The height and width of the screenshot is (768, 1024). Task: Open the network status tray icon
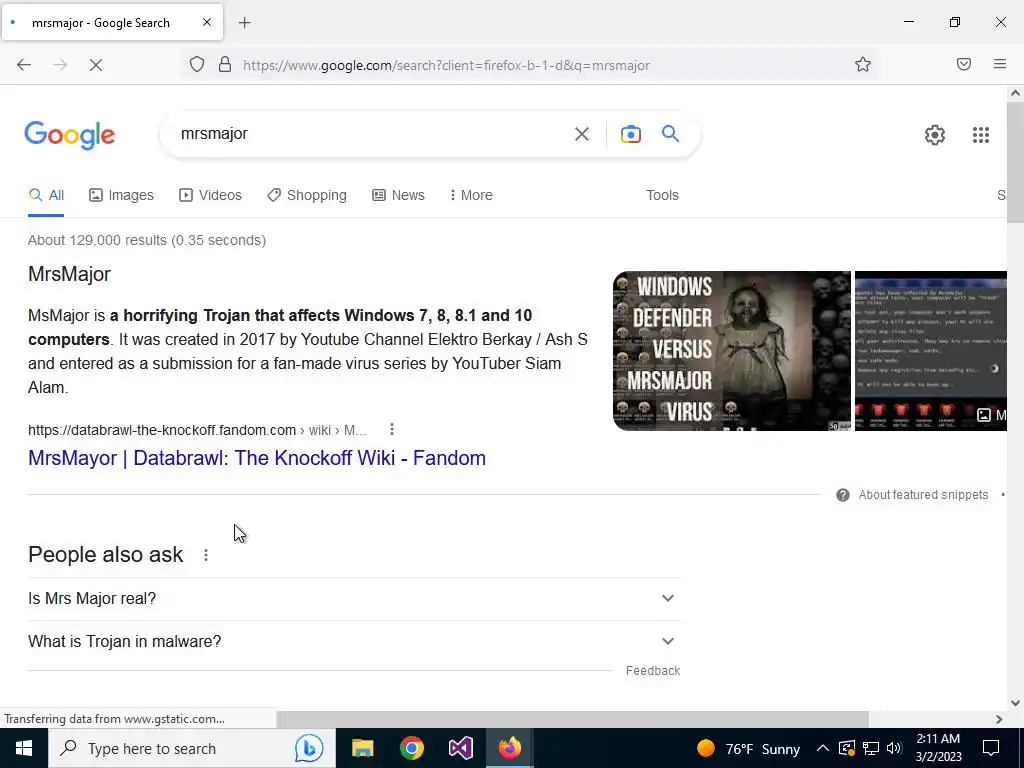pyautogui.click(x=871, y=748)
